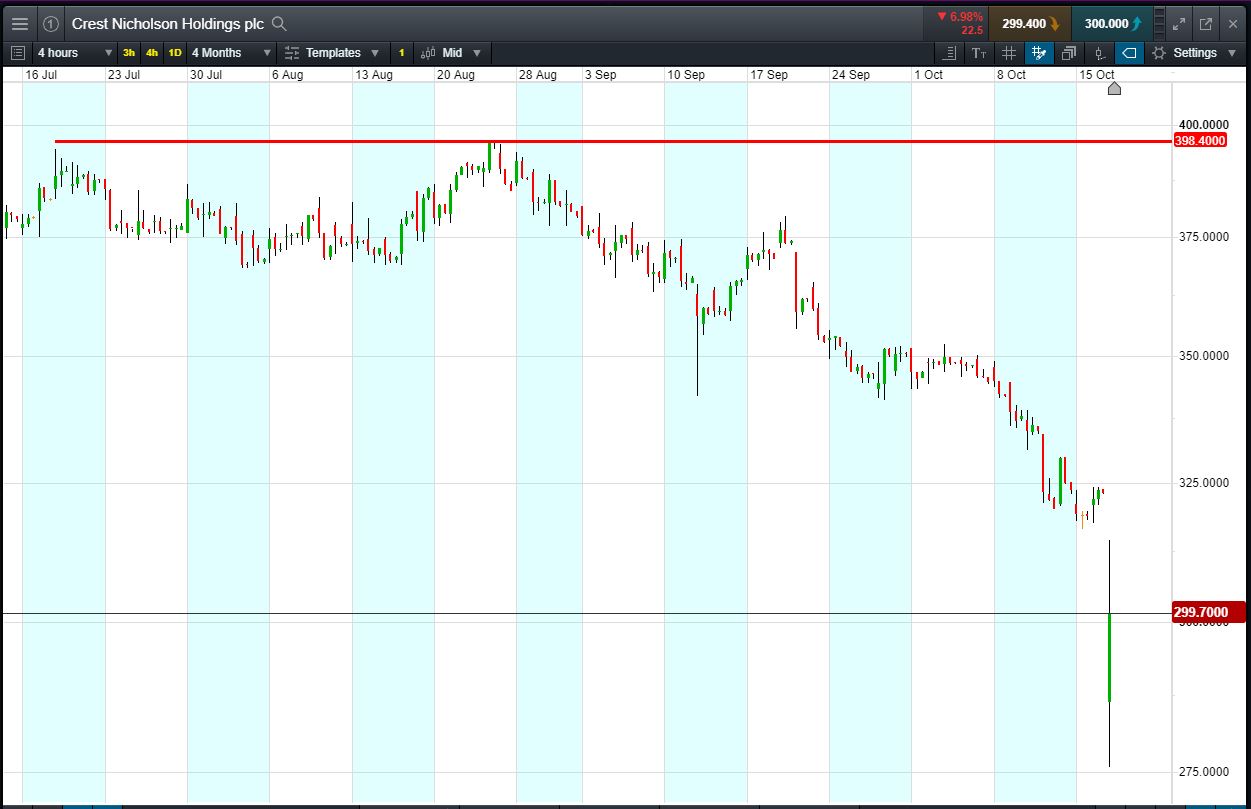1251x809 pixels.
Task: Close the Crest Nicholson chart panel
Action: click(1233, 24)
